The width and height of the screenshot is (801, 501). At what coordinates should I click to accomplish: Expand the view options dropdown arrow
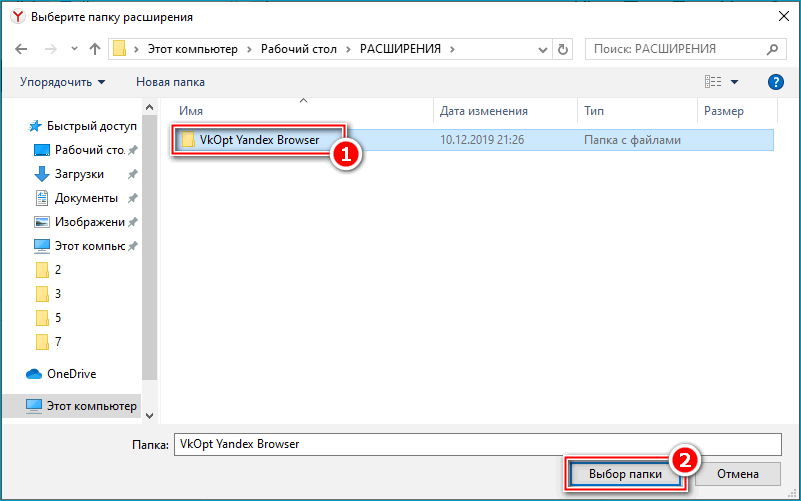click(x=735, y=82)
